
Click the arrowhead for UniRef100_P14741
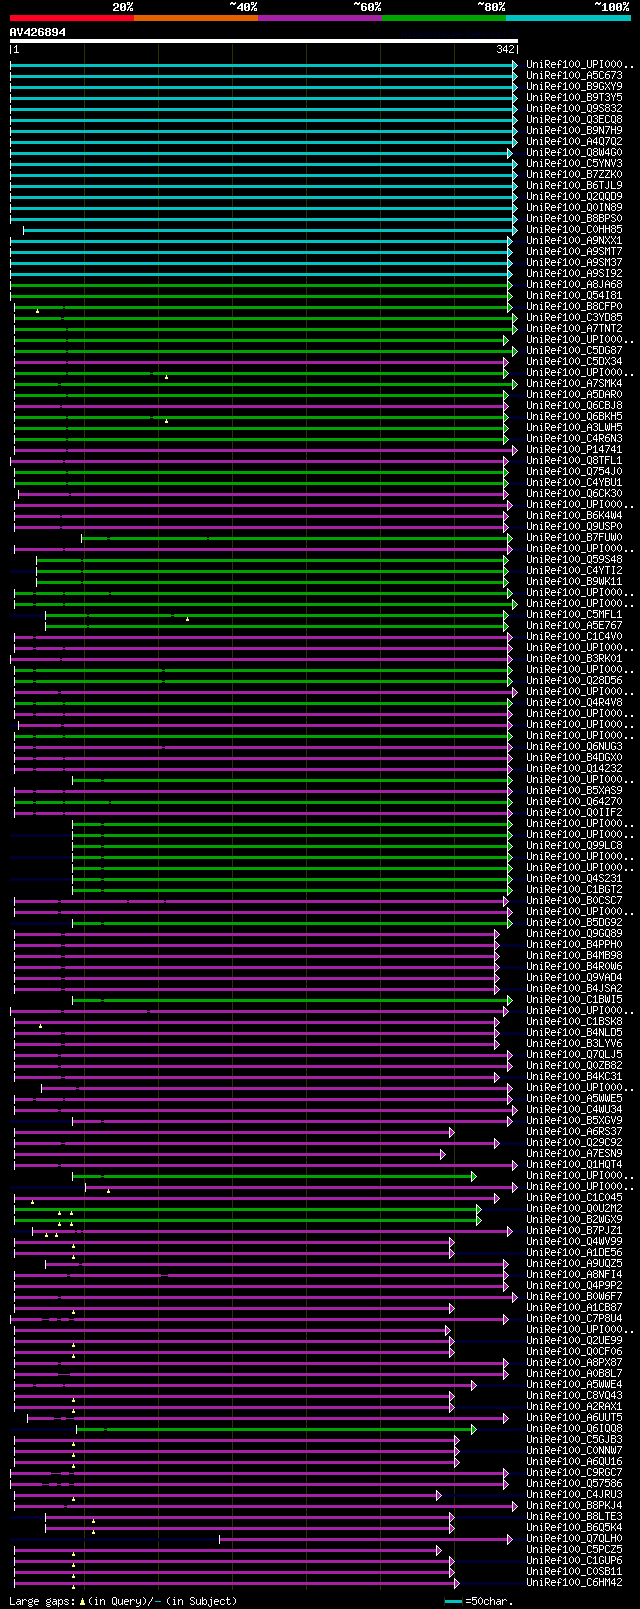click(x=515, y=449)
